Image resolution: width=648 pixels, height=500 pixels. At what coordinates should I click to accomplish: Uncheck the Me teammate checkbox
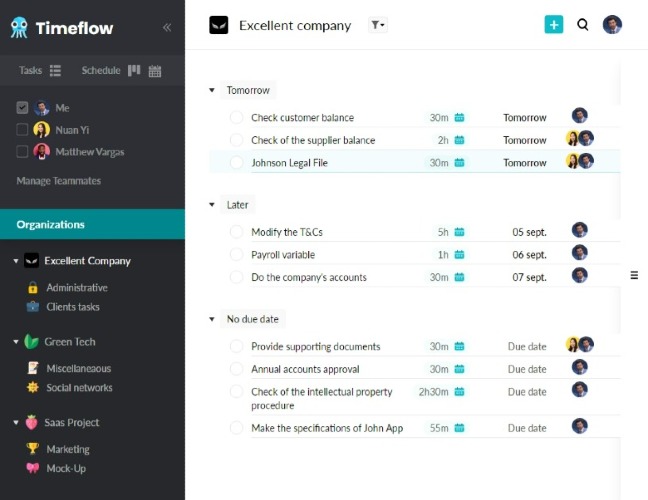tap(22, 108)
